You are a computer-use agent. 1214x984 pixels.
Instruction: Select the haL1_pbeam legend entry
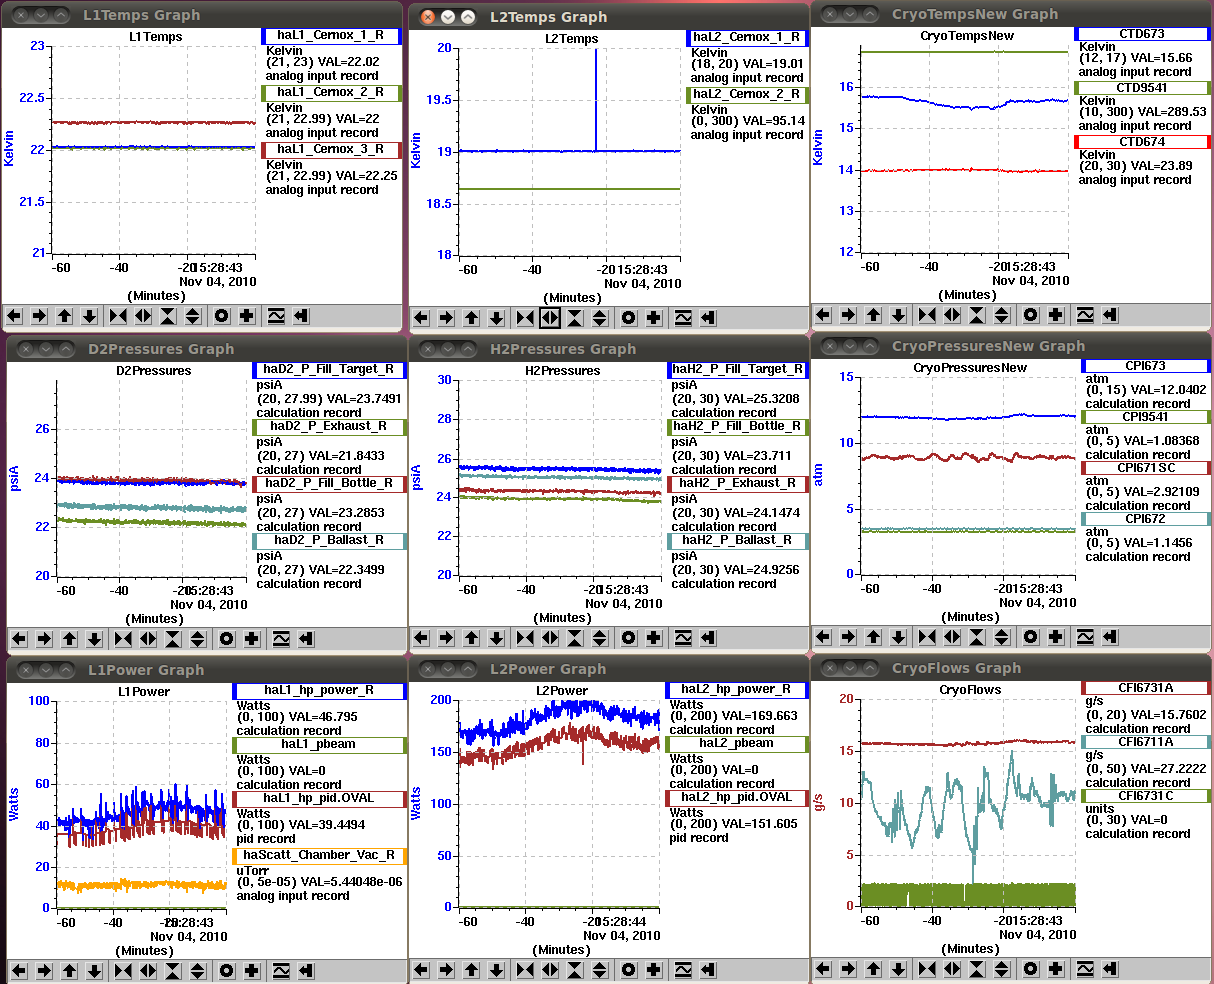coord(319,745)
